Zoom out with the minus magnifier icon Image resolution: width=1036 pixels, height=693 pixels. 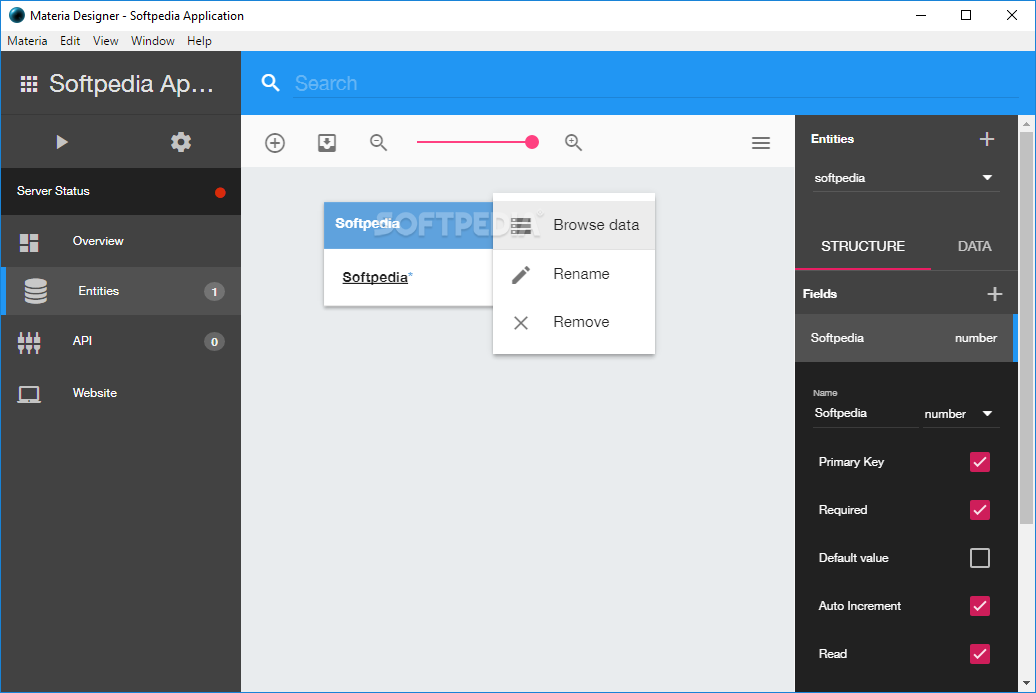tap(378, 143)
